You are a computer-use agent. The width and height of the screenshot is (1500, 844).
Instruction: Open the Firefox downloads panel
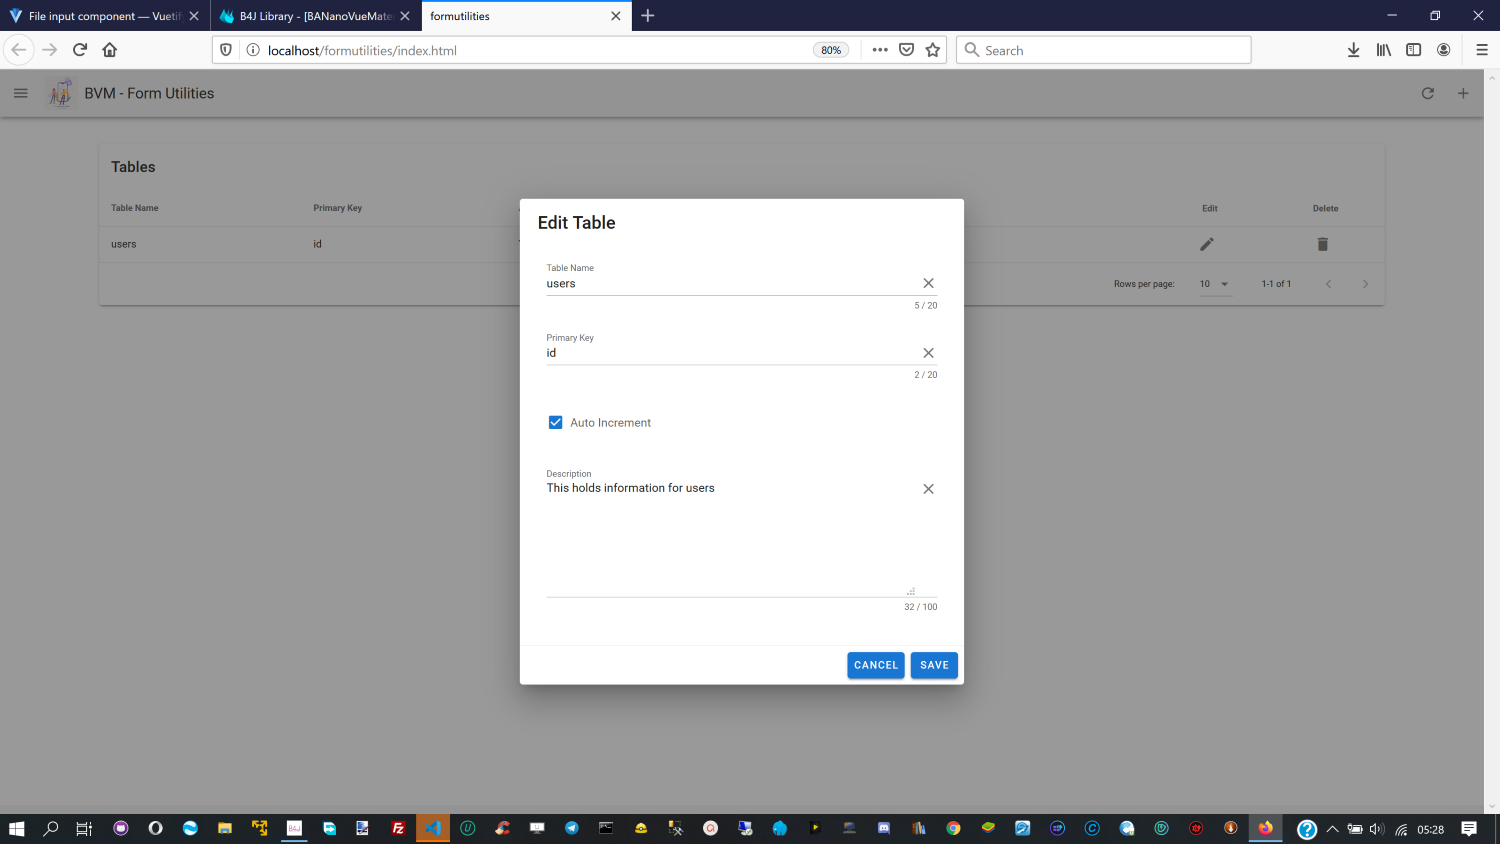(x=1353, y=50)
